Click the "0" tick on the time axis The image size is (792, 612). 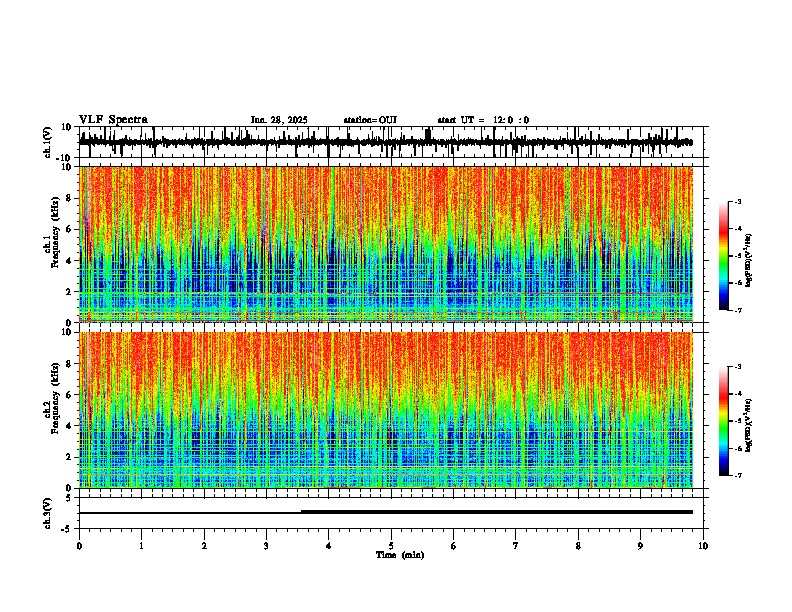tap(79, 546)
